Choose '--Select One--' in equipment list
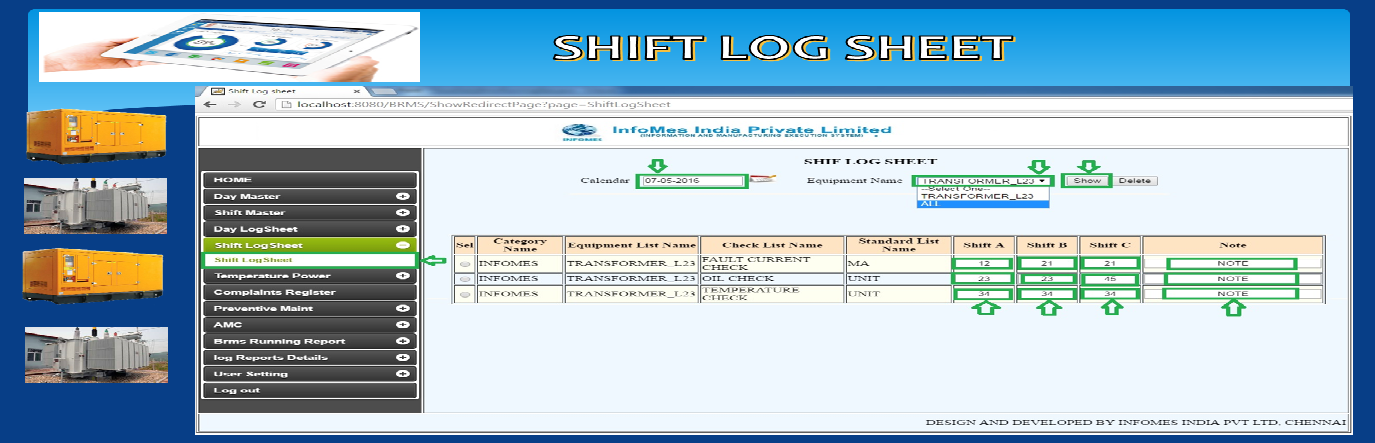This screenshot has width=1375, height=443. [982, 189]
